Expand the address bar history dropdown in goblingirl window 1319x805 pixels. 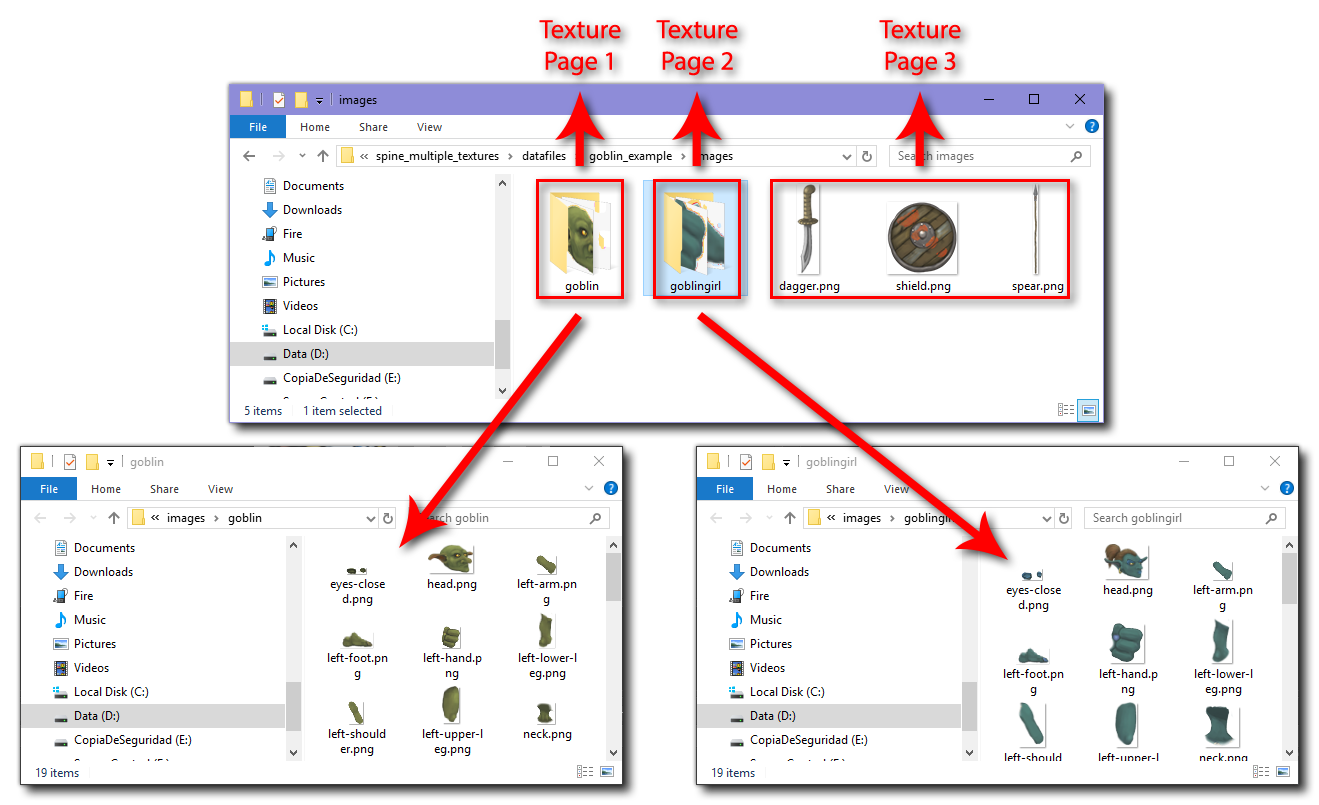coord(1046,519)
